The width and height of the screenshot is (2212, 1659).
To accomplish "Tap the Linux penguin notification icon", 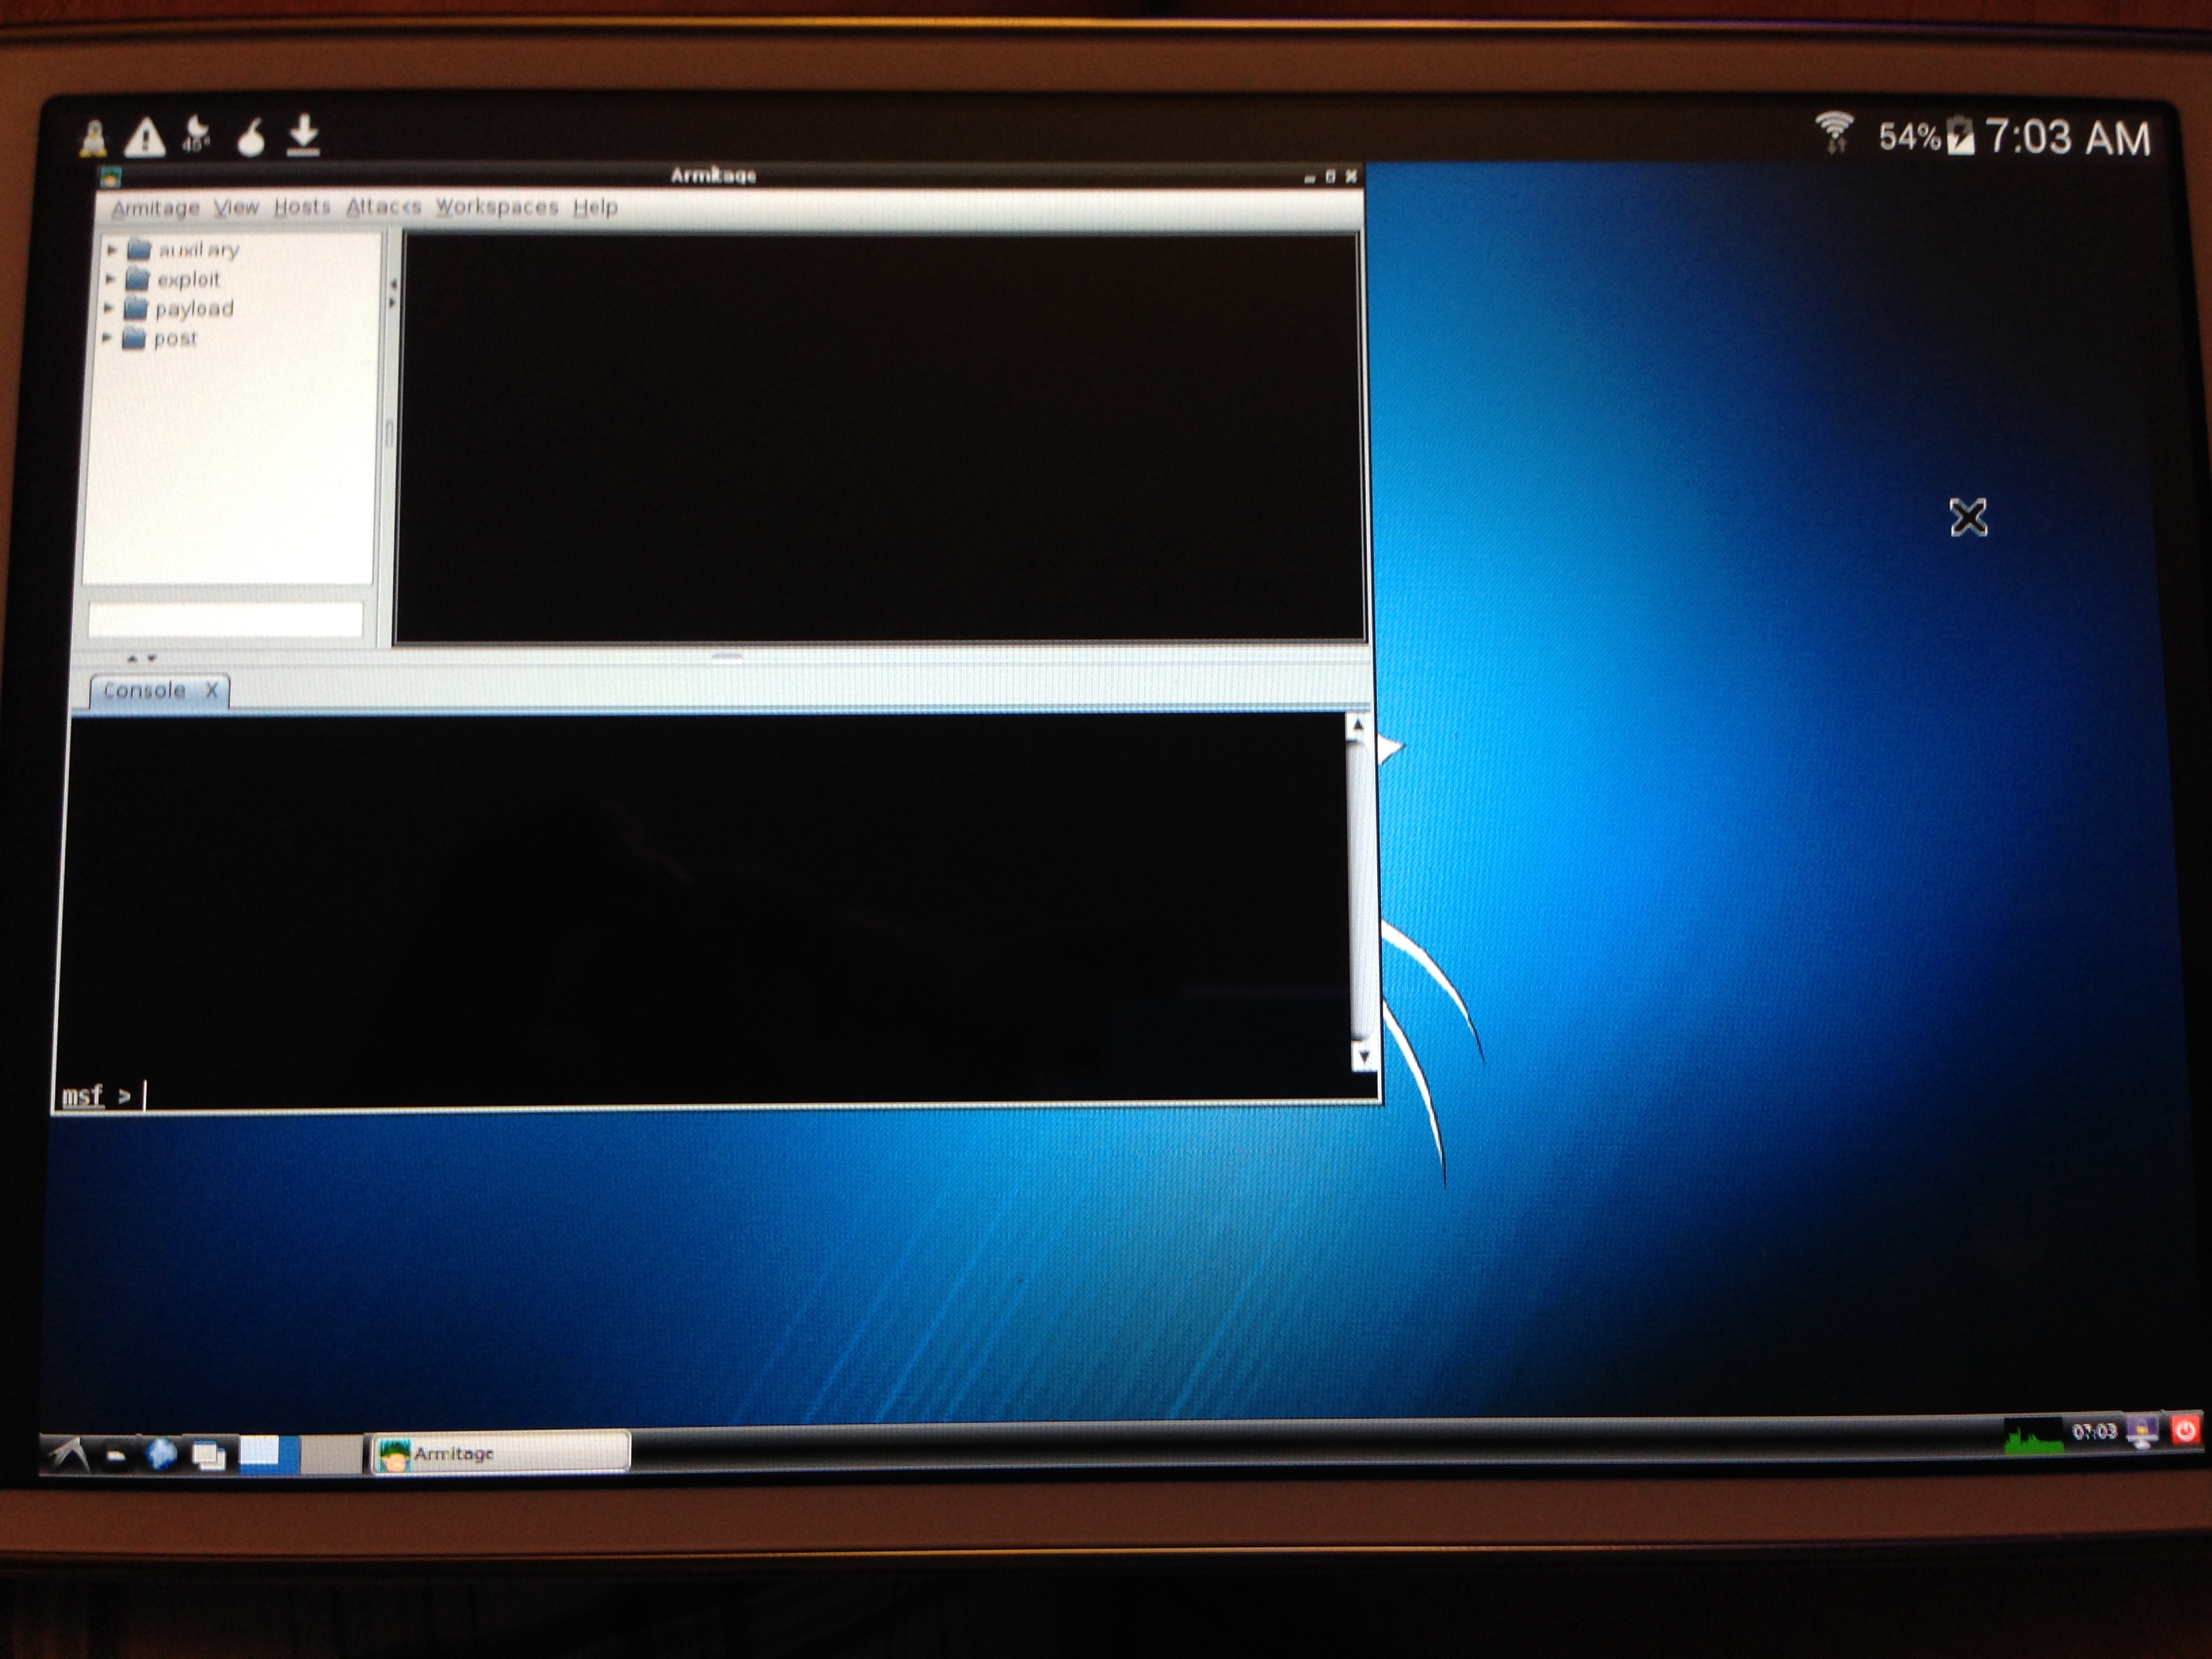I will pyautogui.click(x=93, y=138).
